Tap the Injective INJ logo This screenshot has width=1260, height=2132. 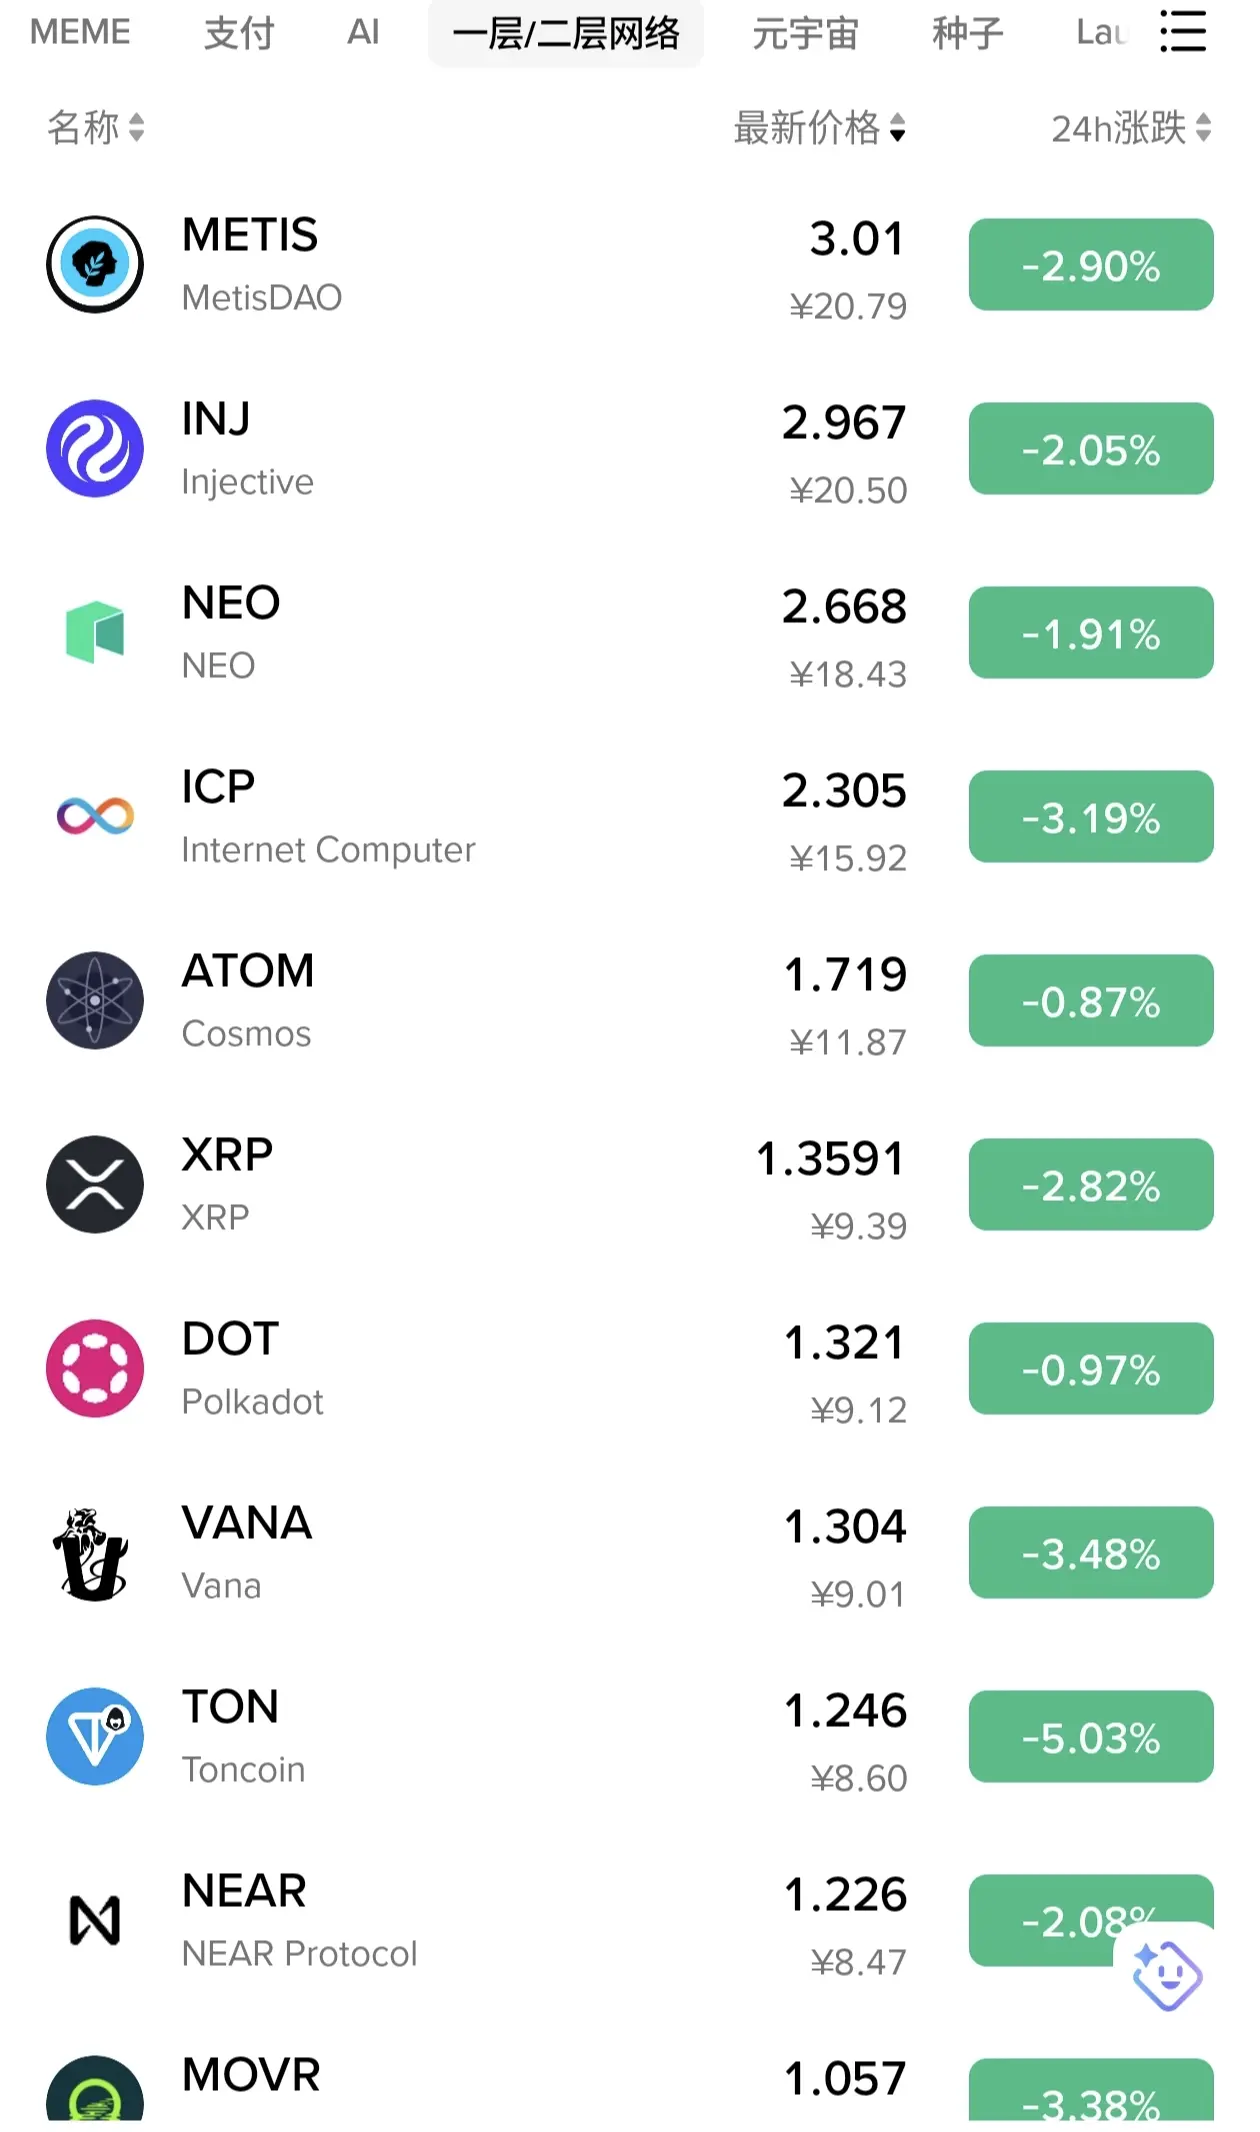click(95, 448)
